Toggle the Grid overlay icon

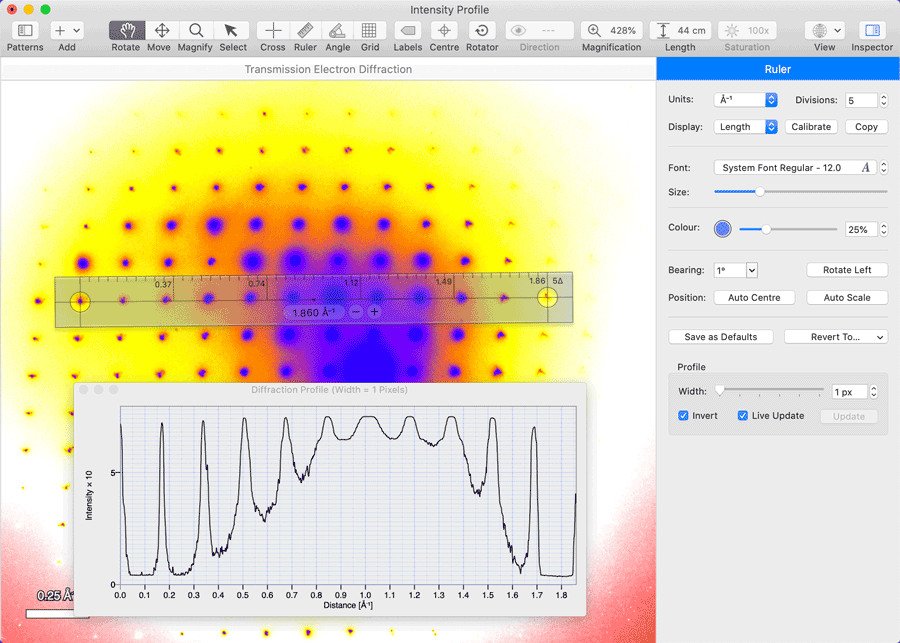(369, 31)
